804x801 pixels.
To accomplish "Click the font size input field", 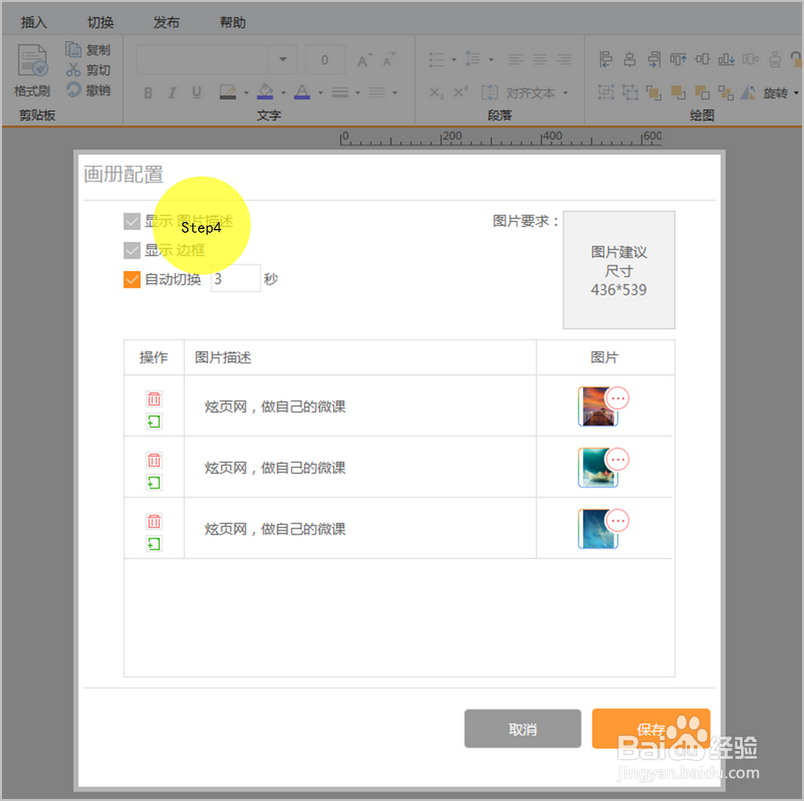I will pos(325,59).
